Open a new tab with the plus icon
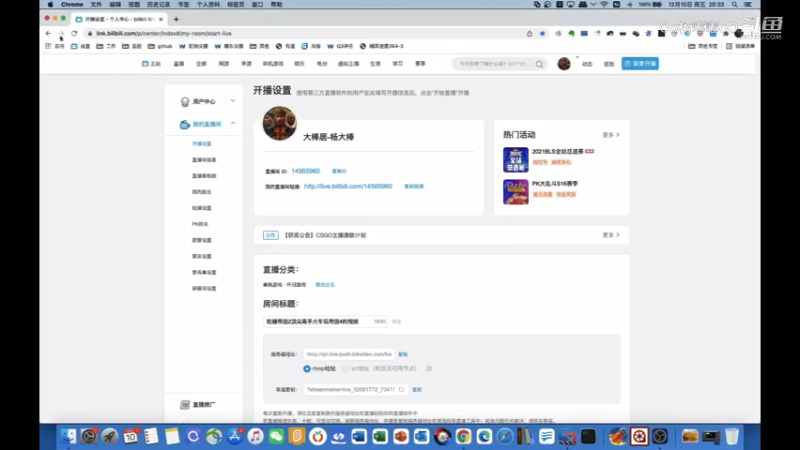Viewport: 800px width, 450px height. (x=176, y=19)
